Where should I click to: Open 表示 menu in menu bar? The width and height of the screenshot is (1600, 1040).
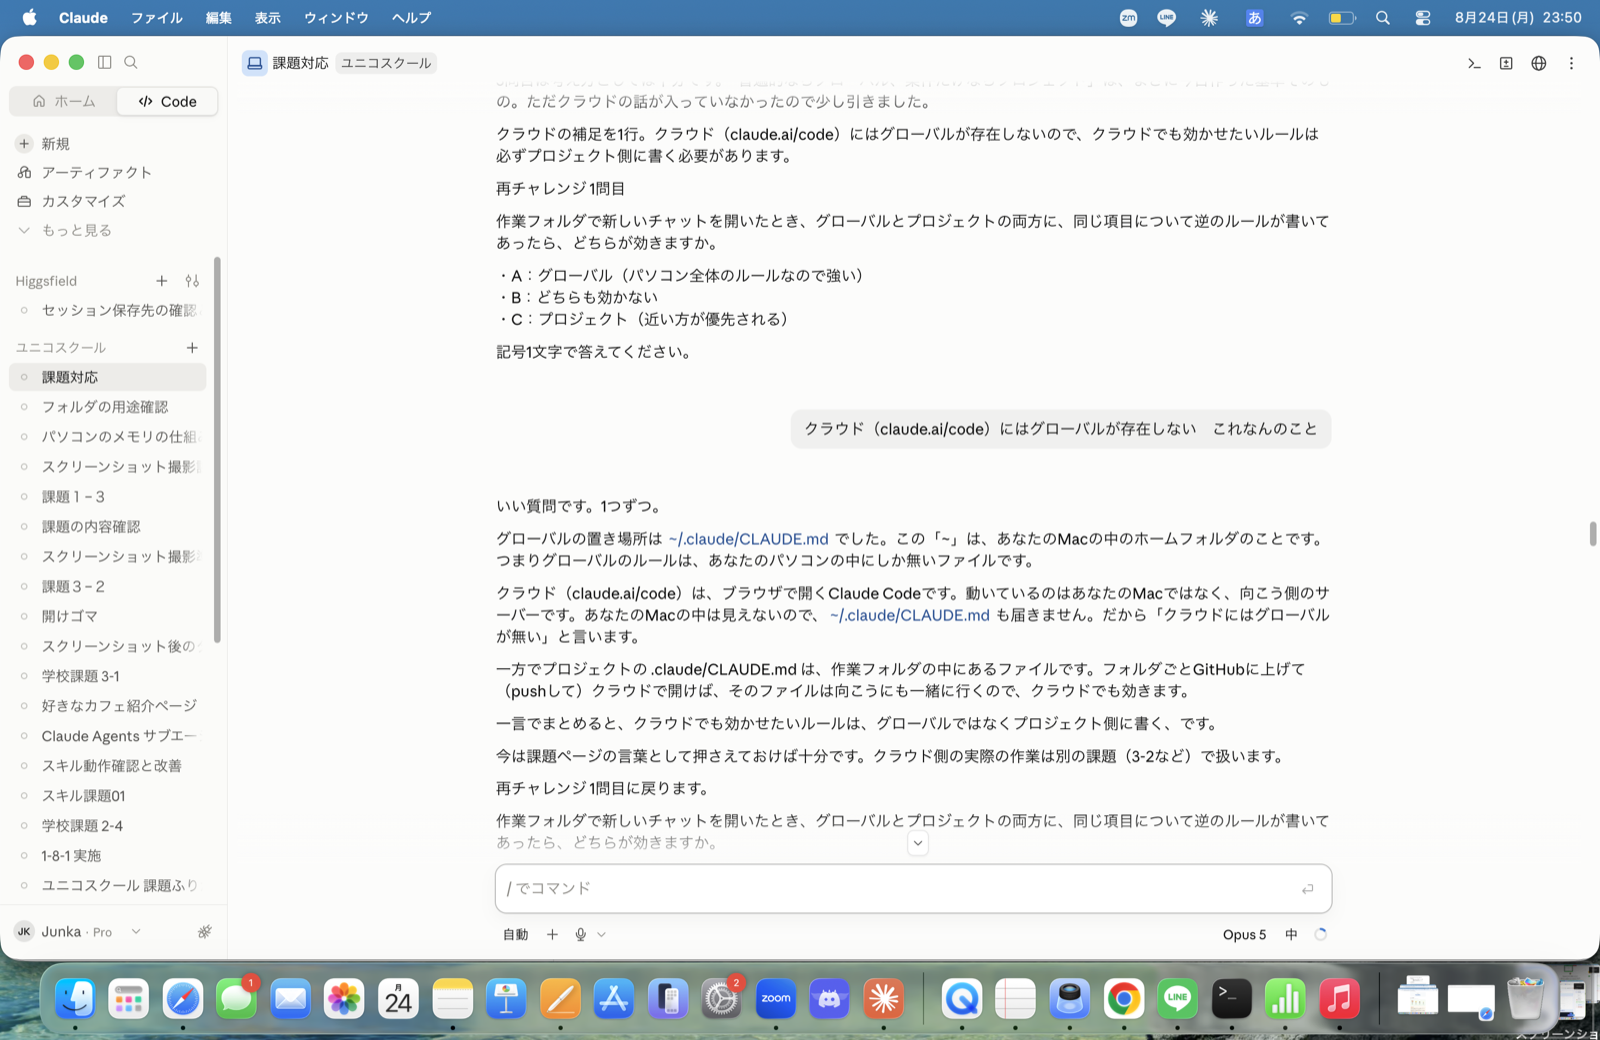(x=268, y=17)
